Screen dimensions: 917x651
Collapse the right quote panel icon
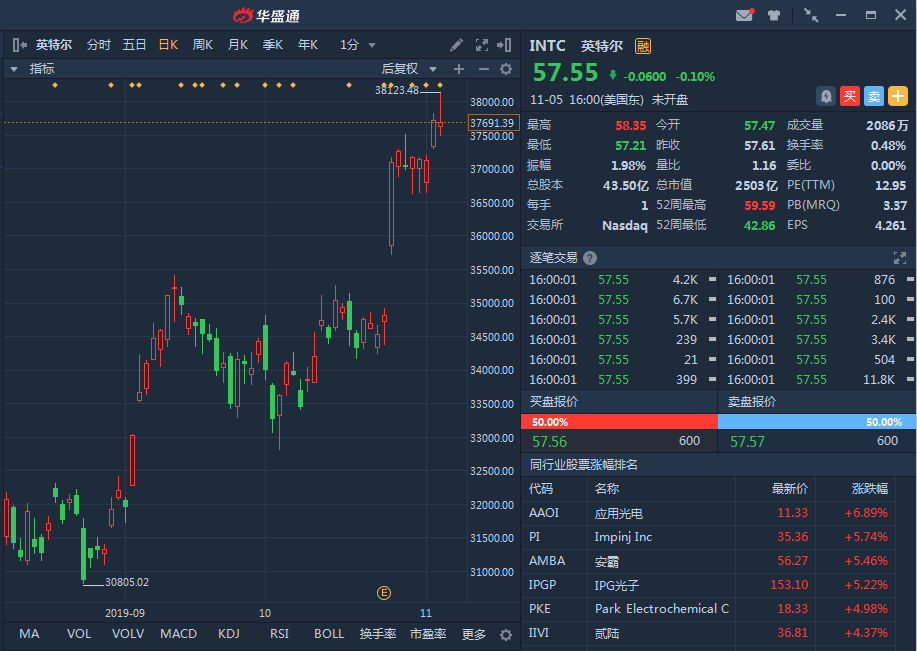tap(504, 45)
